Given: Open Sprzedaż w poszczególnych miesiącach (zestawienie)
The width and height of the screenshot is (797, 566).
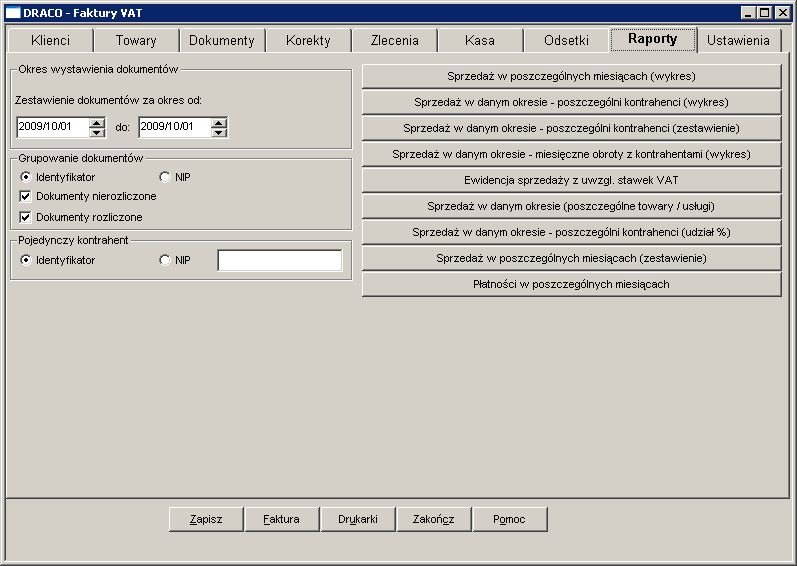Looking at the screenshot, I should pos(571,258).
